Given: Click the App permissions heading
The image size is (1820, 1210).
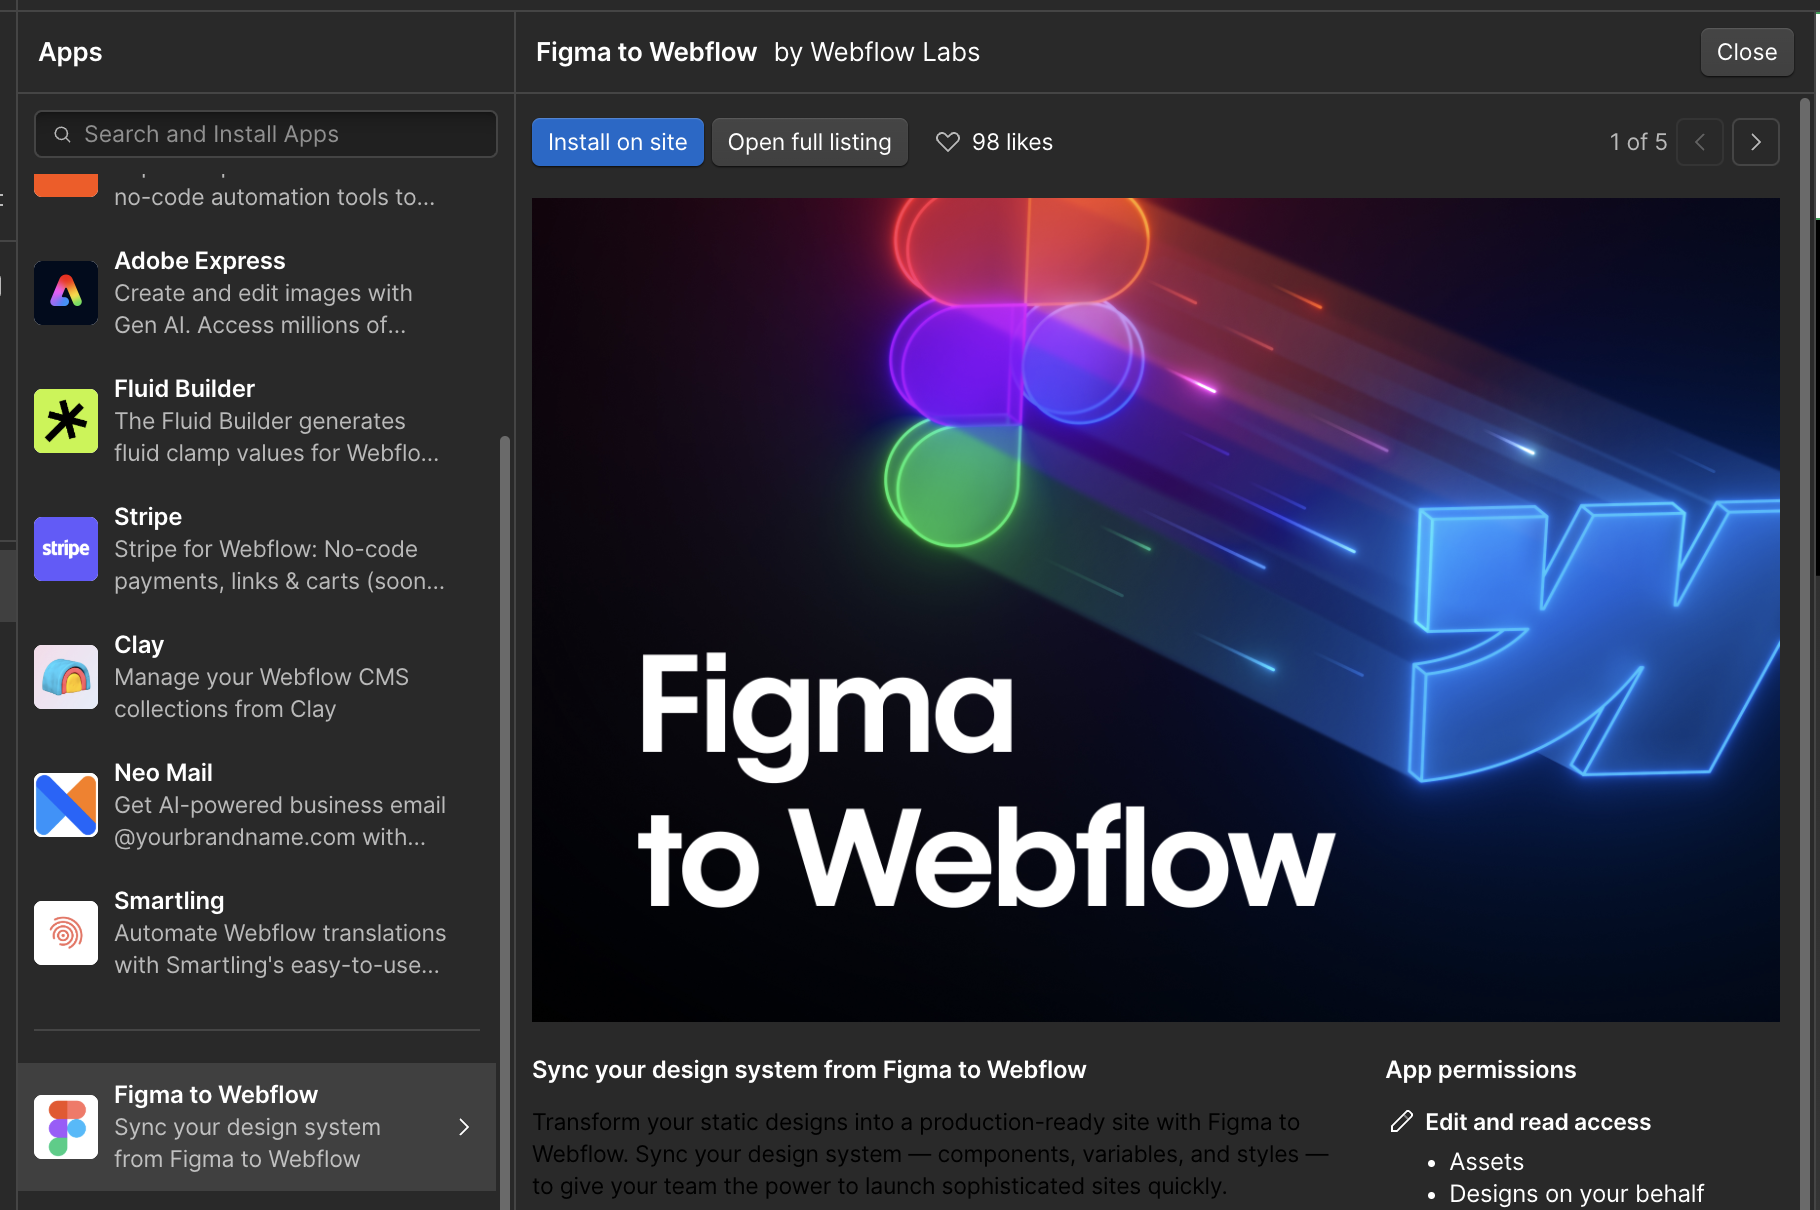Looking at the screenshot, I should pyautogui.click(x=1481, y=1070).
